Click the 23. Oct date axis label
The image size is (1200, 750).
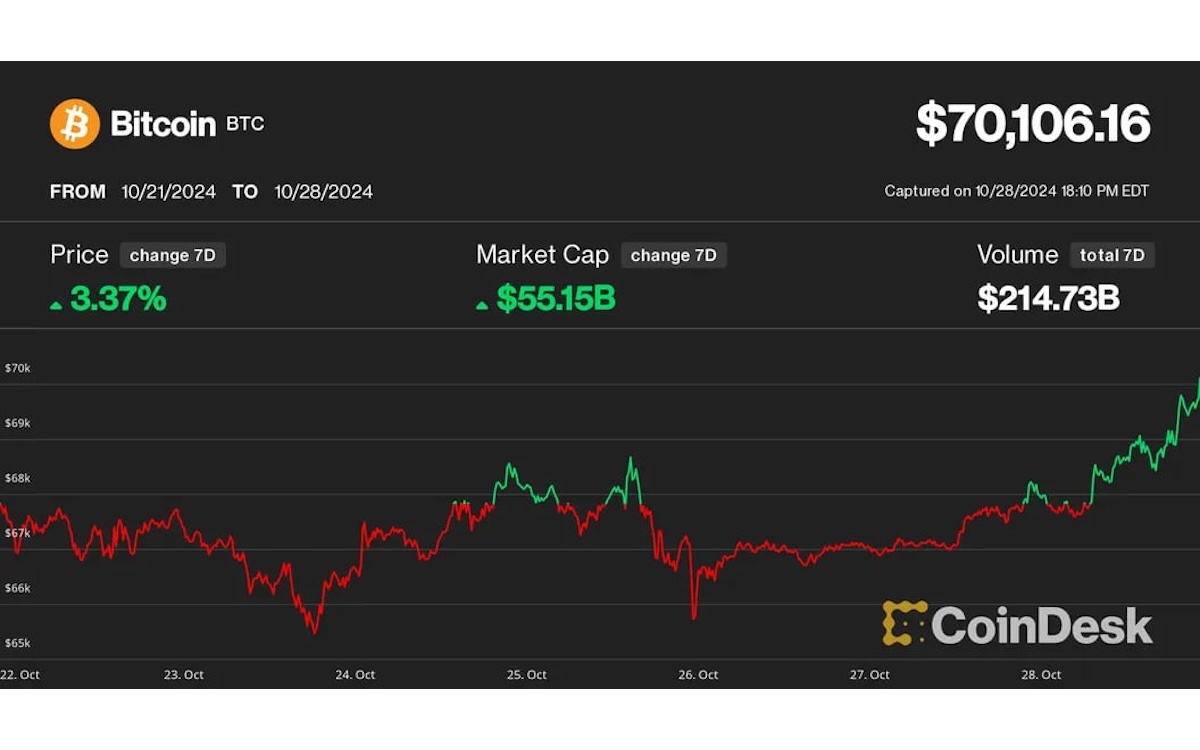click(x=184, y=675)
